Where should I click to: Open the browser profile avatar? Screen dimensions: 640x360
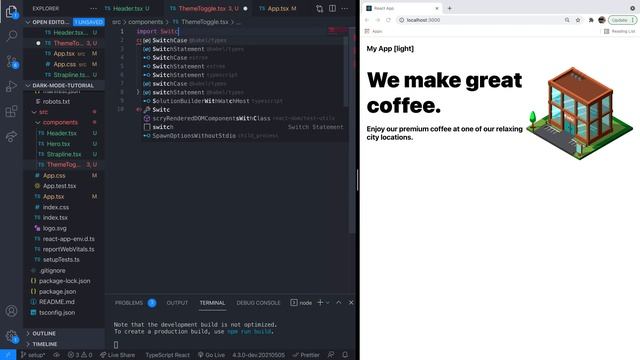click(x=602, y=20)
